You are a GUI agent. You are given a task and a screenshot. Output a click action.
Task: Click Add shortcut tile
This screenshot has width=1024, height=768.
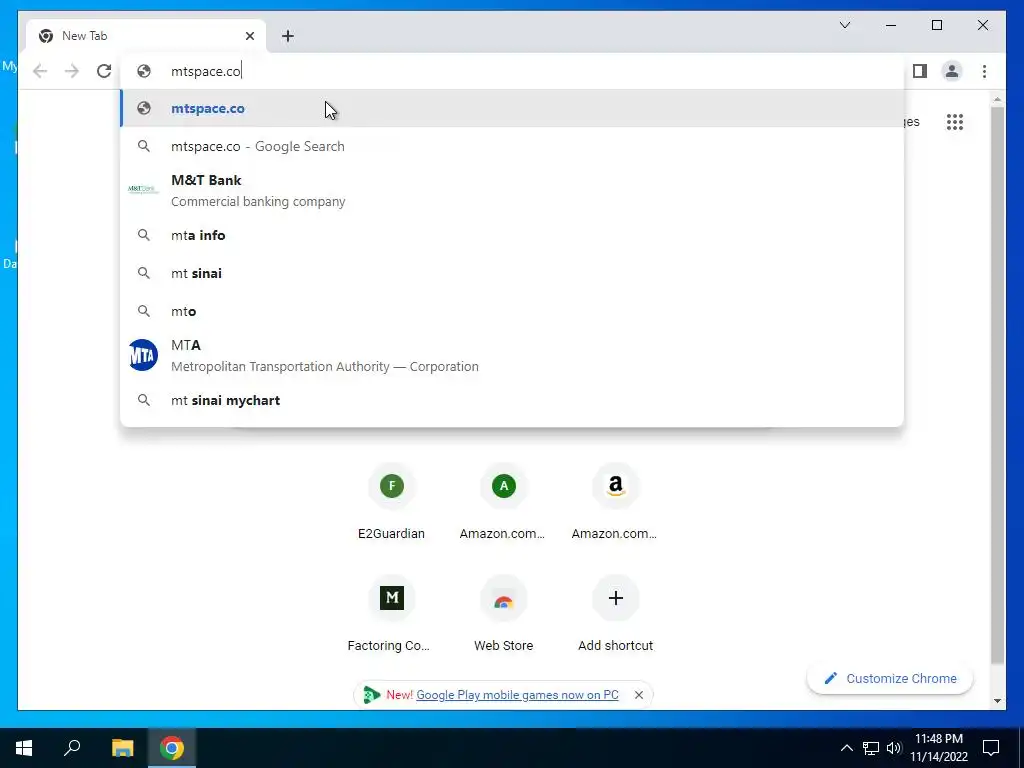[x=615, y=613]
